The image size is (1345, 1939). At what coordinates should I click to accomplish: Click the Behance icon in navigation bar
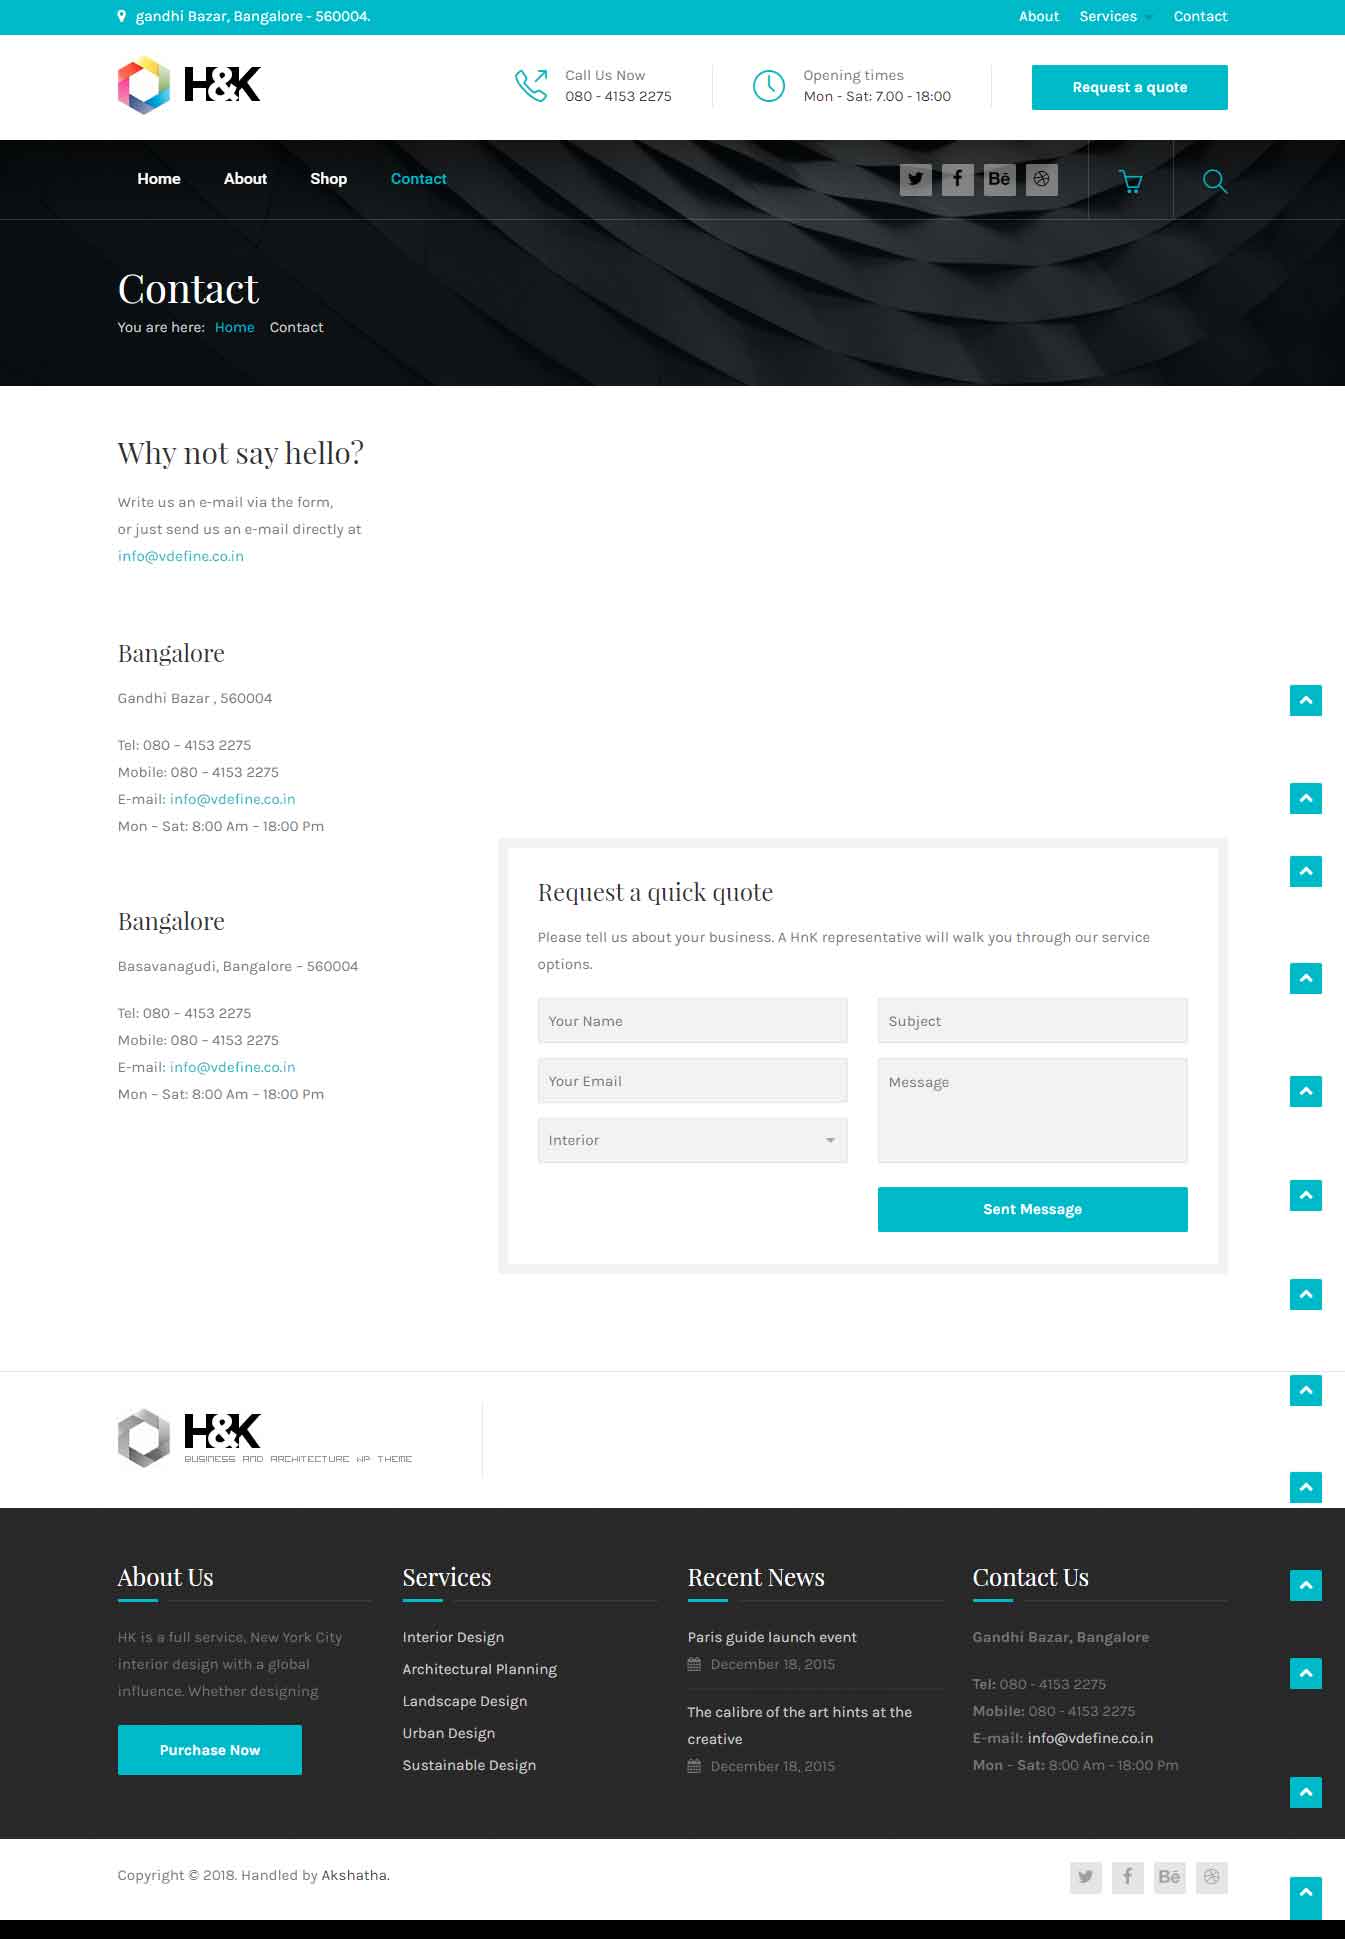pos(999,180)
